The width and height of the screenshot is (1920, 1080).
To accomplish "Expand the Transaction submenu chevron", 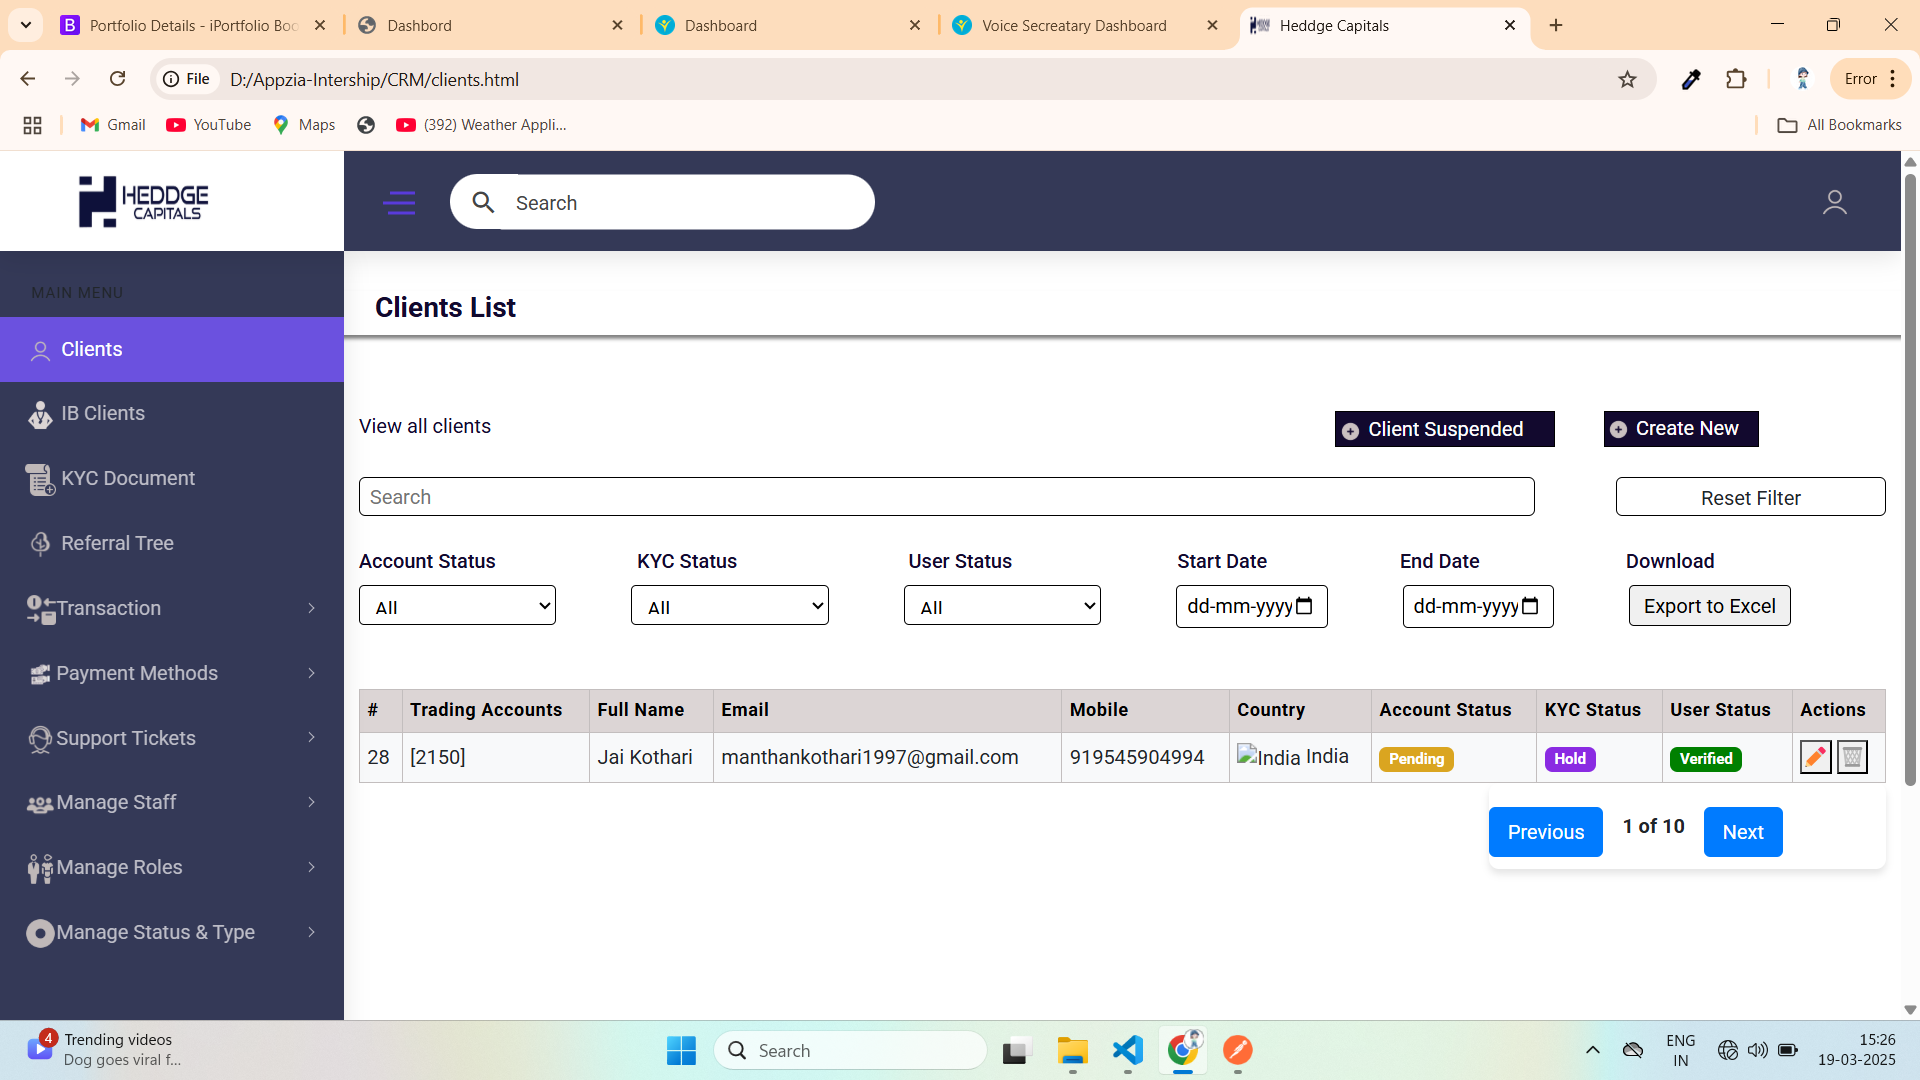I will 311,608.
